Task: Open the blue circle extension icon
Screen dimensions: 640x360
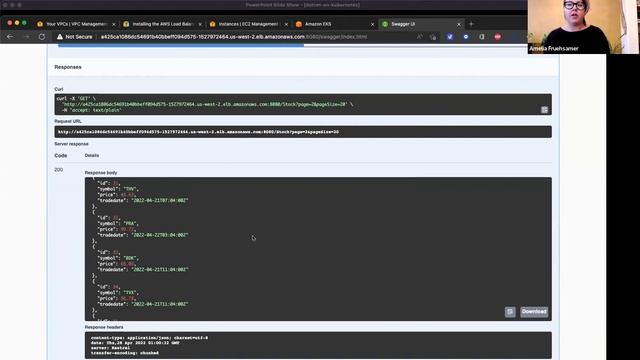Action: point(466,37)
